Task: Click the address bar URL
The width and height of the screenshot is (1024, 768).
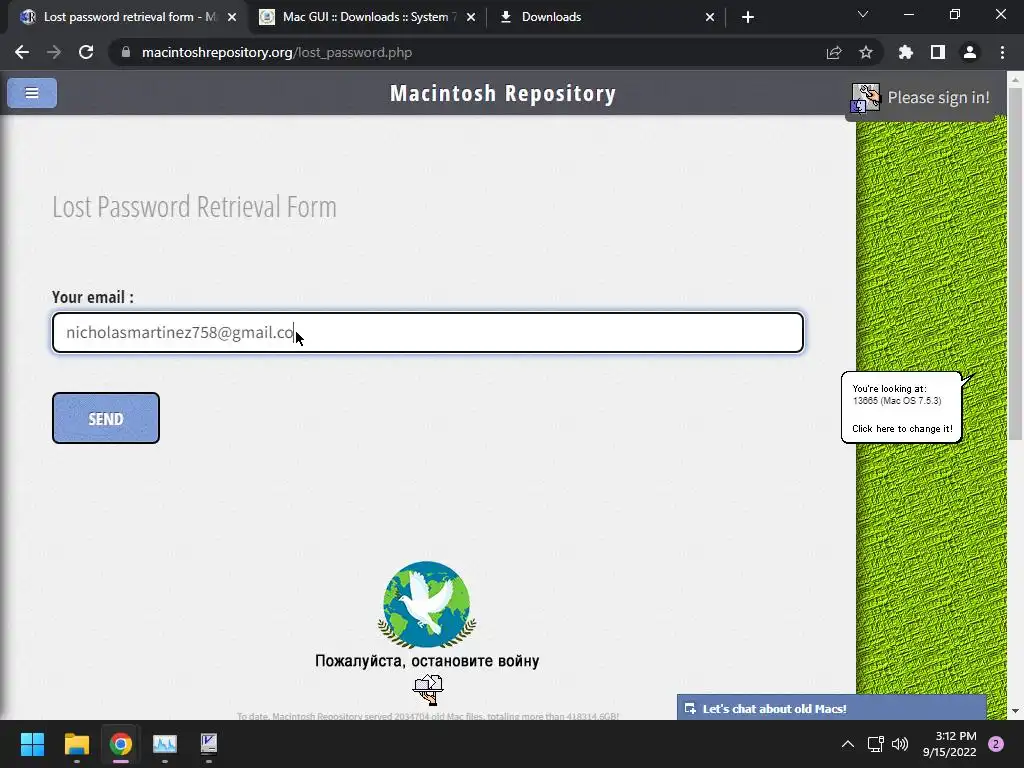Action: point(277,52)
